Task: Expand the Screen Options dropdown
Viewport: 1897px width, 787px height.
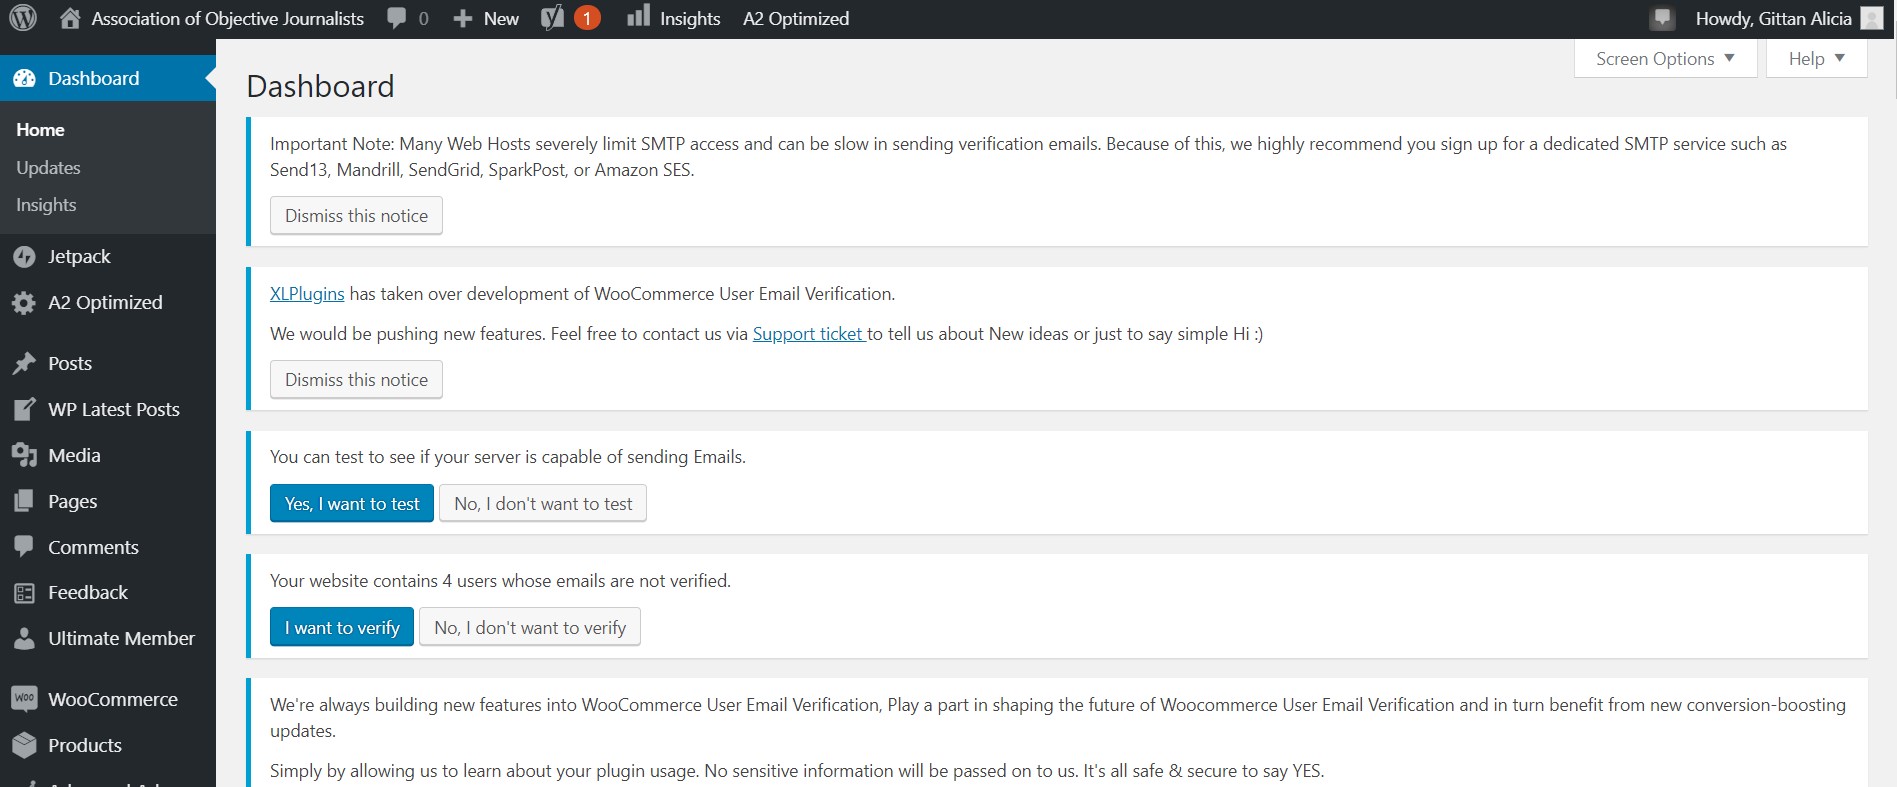Action: [x=1665, y=59]
